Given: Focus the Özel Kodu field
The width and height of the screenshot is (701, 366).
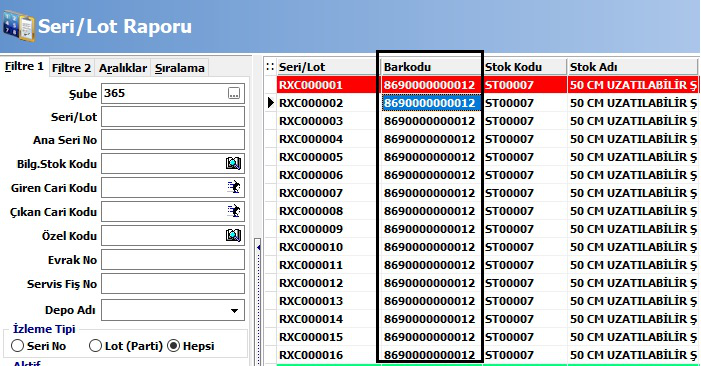Looking at the screenshot, I should (x=173, y=236).
